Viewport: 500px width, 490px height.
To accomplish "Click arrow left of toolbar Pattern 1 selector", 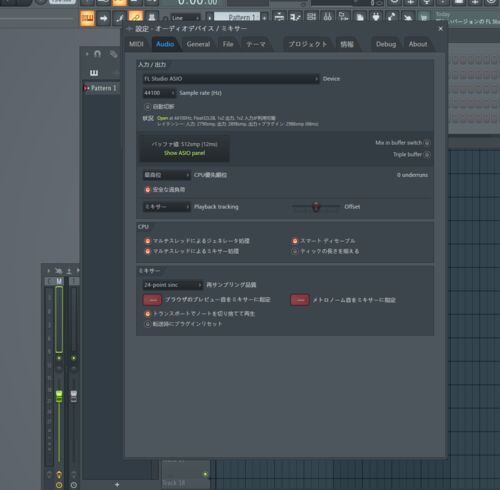I will (x=209, y=17).
